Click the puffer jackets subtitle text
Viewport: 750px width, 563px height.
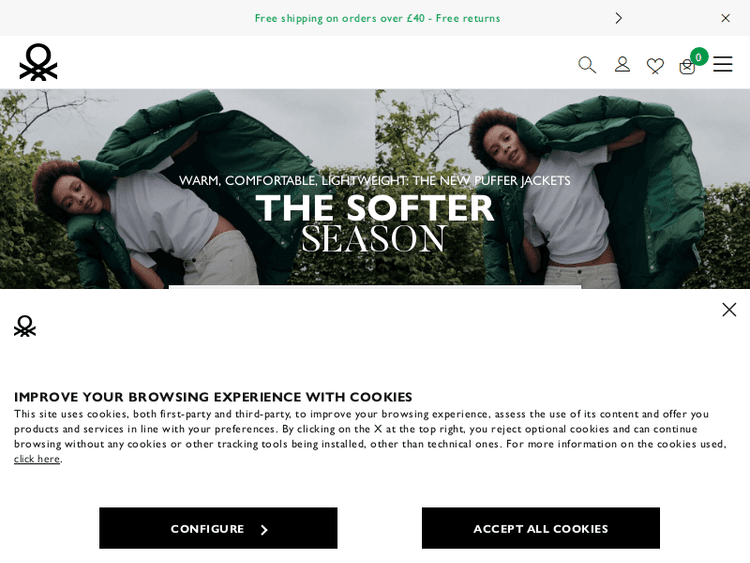(375, 180)
